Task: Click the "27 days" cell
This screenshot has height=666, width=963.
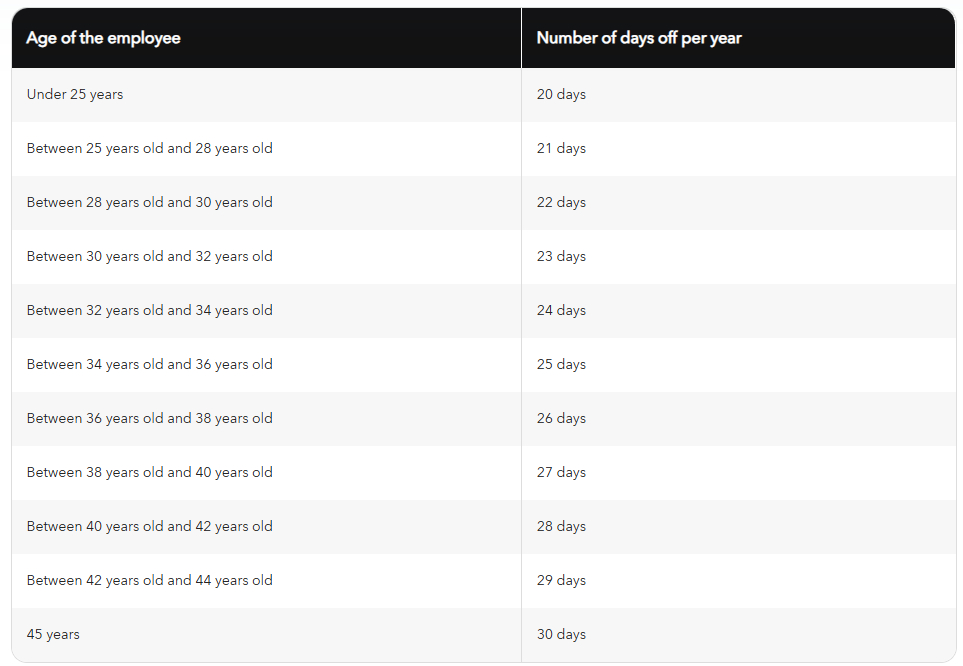Action: 561,472
